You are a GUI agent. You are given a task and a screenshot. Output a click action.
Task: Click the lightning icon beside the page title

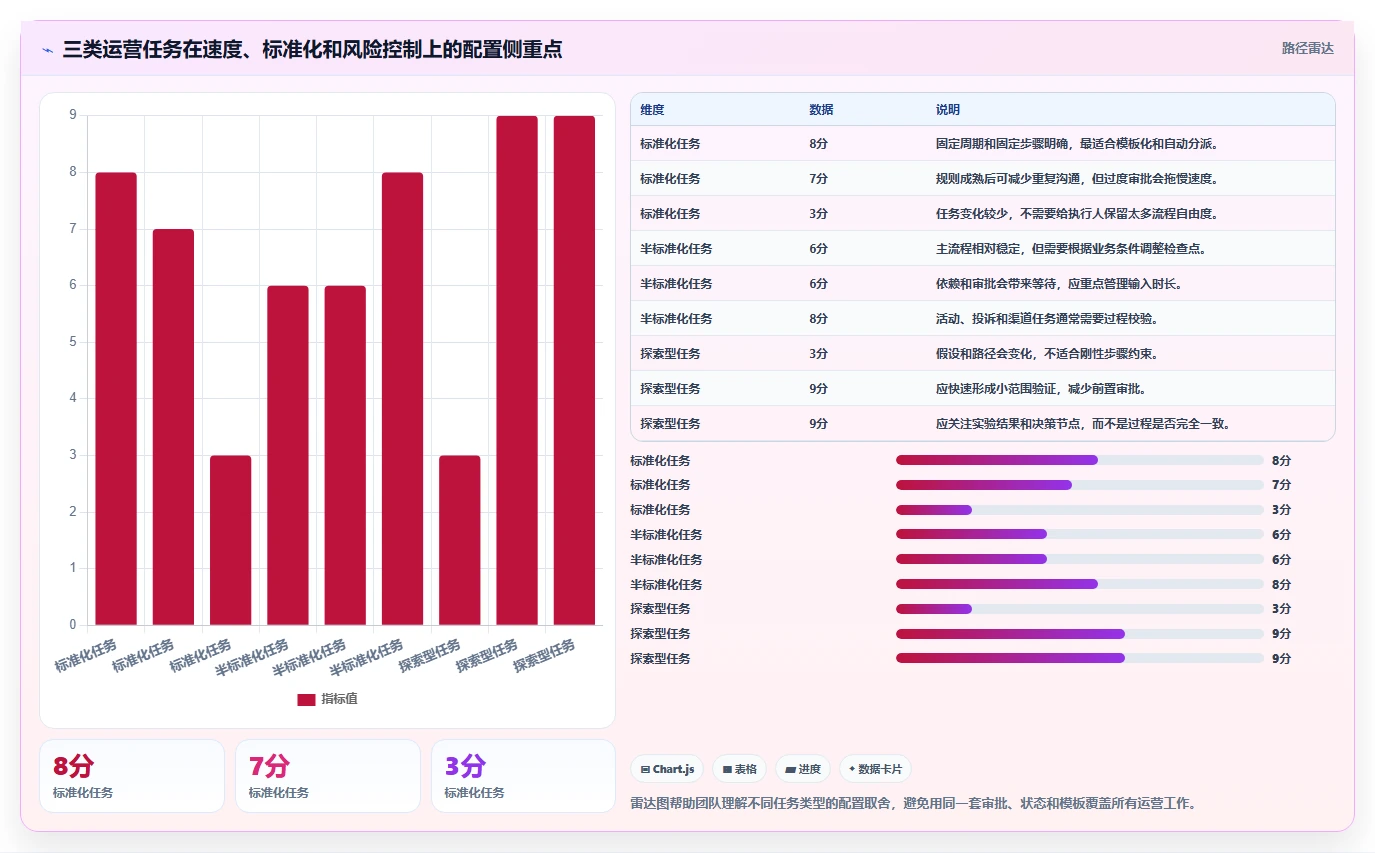click(x=47, y=49)
